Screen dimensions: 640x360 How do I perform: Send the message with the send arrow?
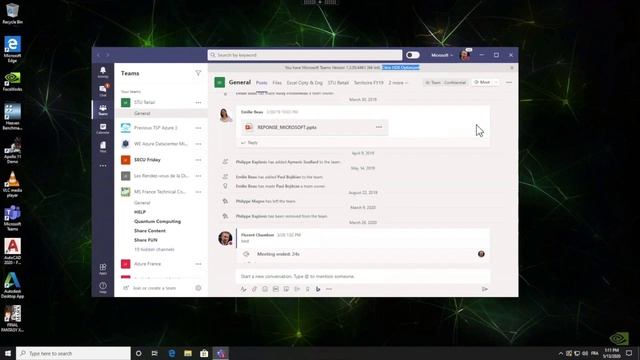pyautogui.click(x=484, y=289)
